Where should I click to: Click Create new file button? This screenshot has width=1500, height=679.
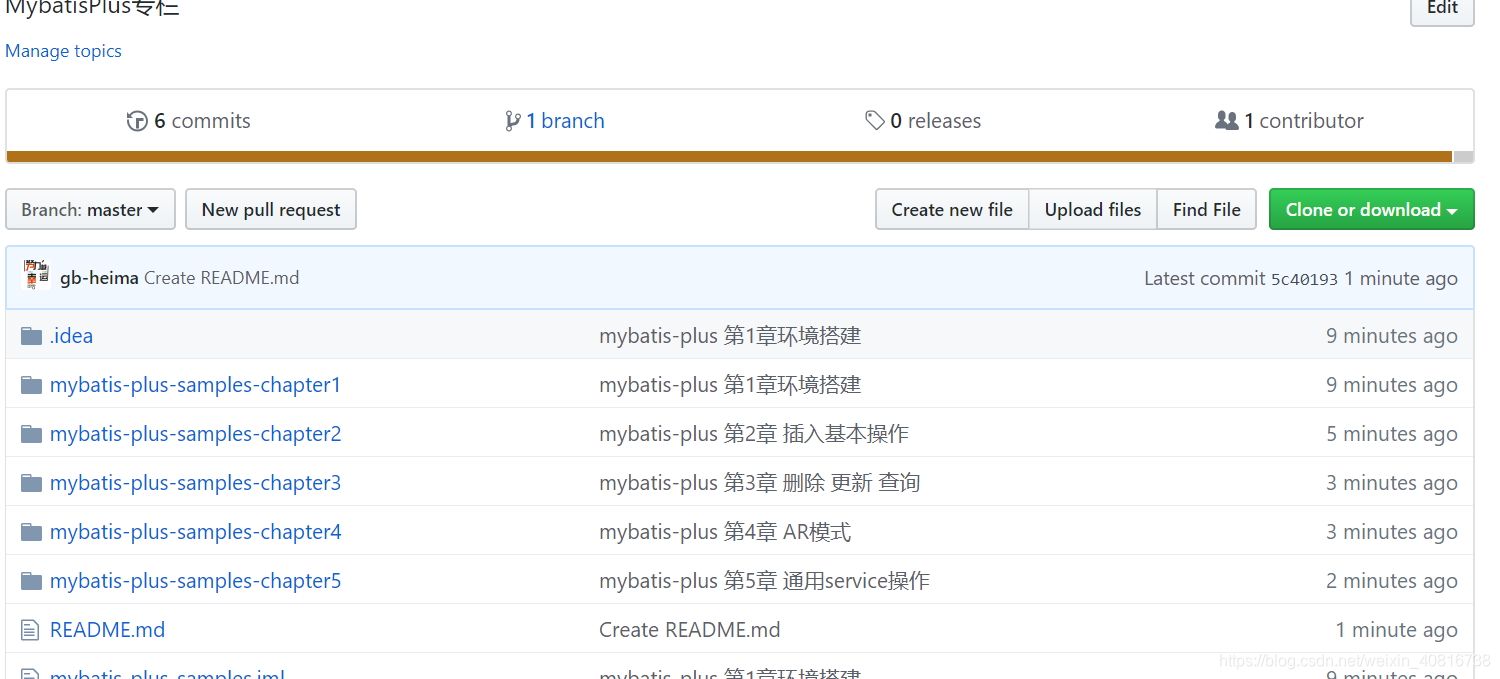(x=952, y=209)
